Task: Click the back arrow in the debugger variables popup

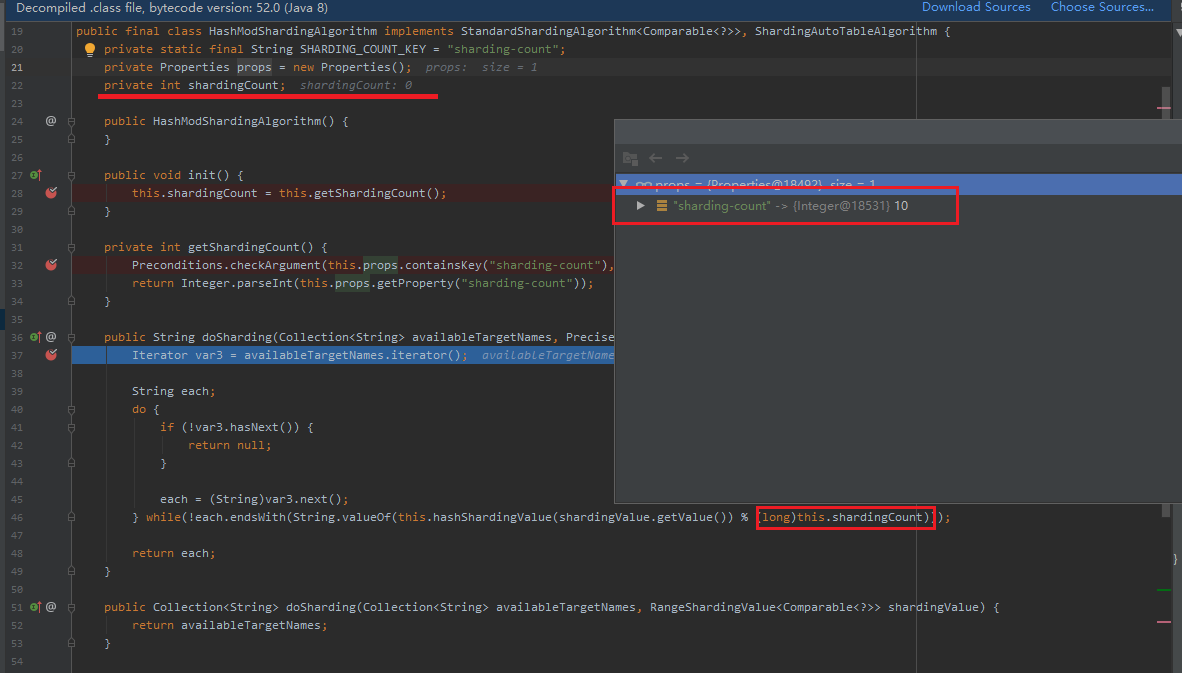Action: click(656, 158)
